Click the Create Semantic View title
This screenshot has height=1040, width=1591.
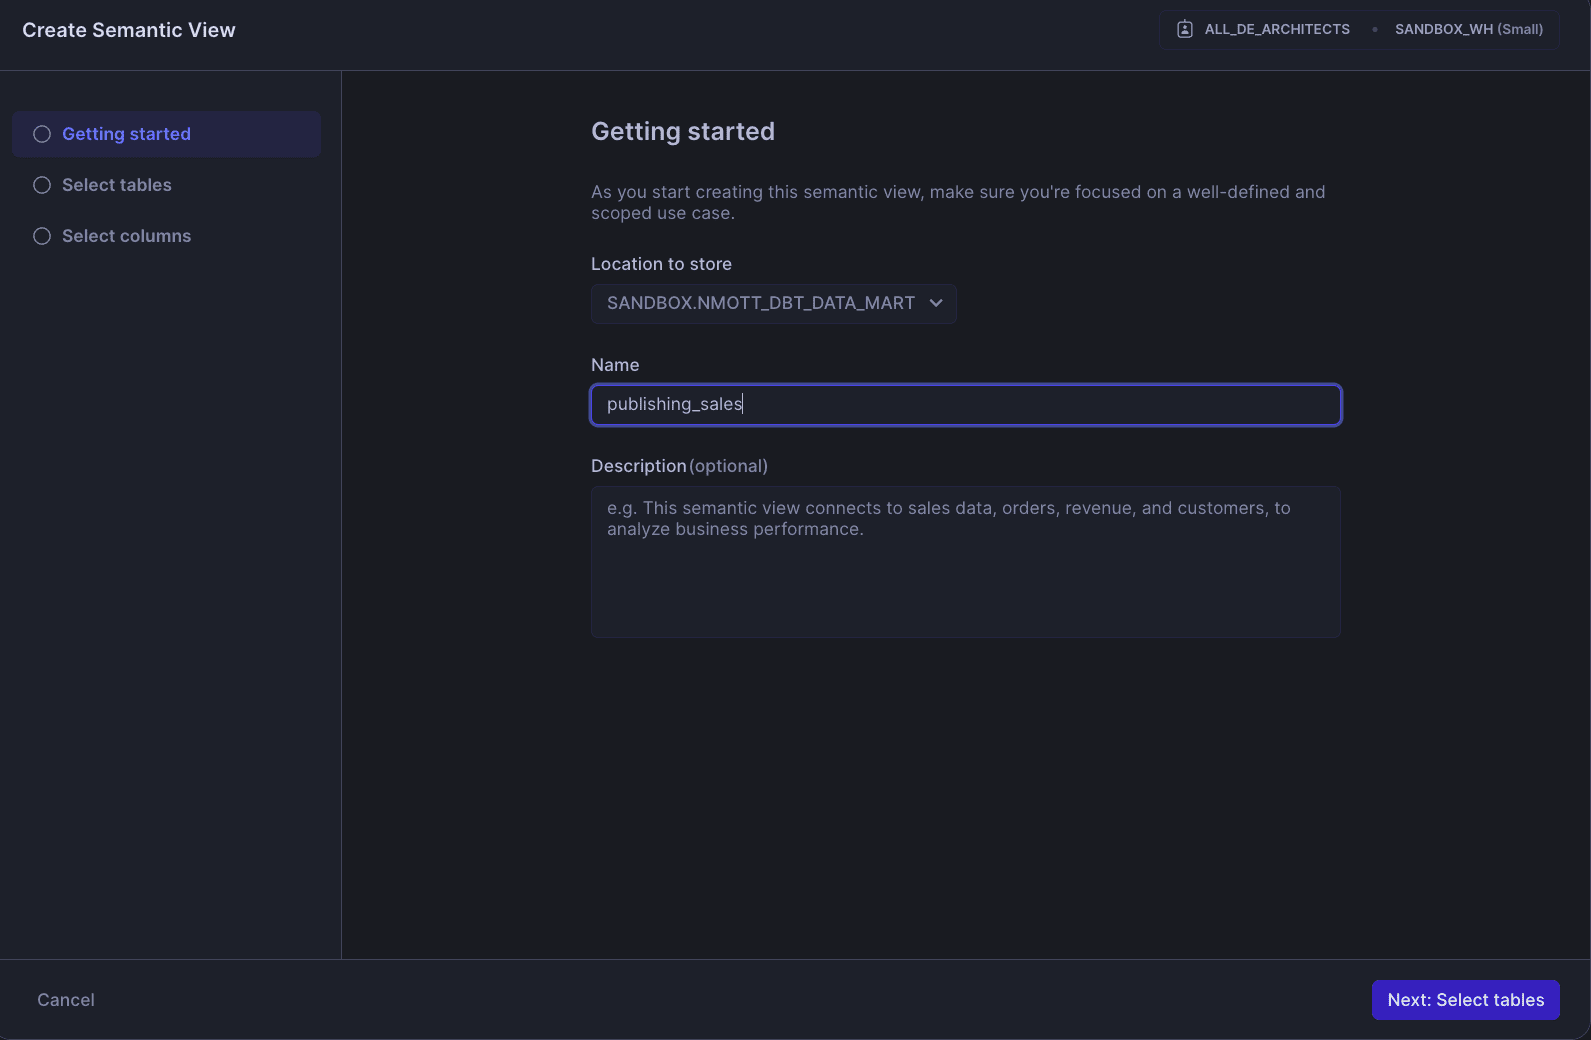(x=129, y=30)
